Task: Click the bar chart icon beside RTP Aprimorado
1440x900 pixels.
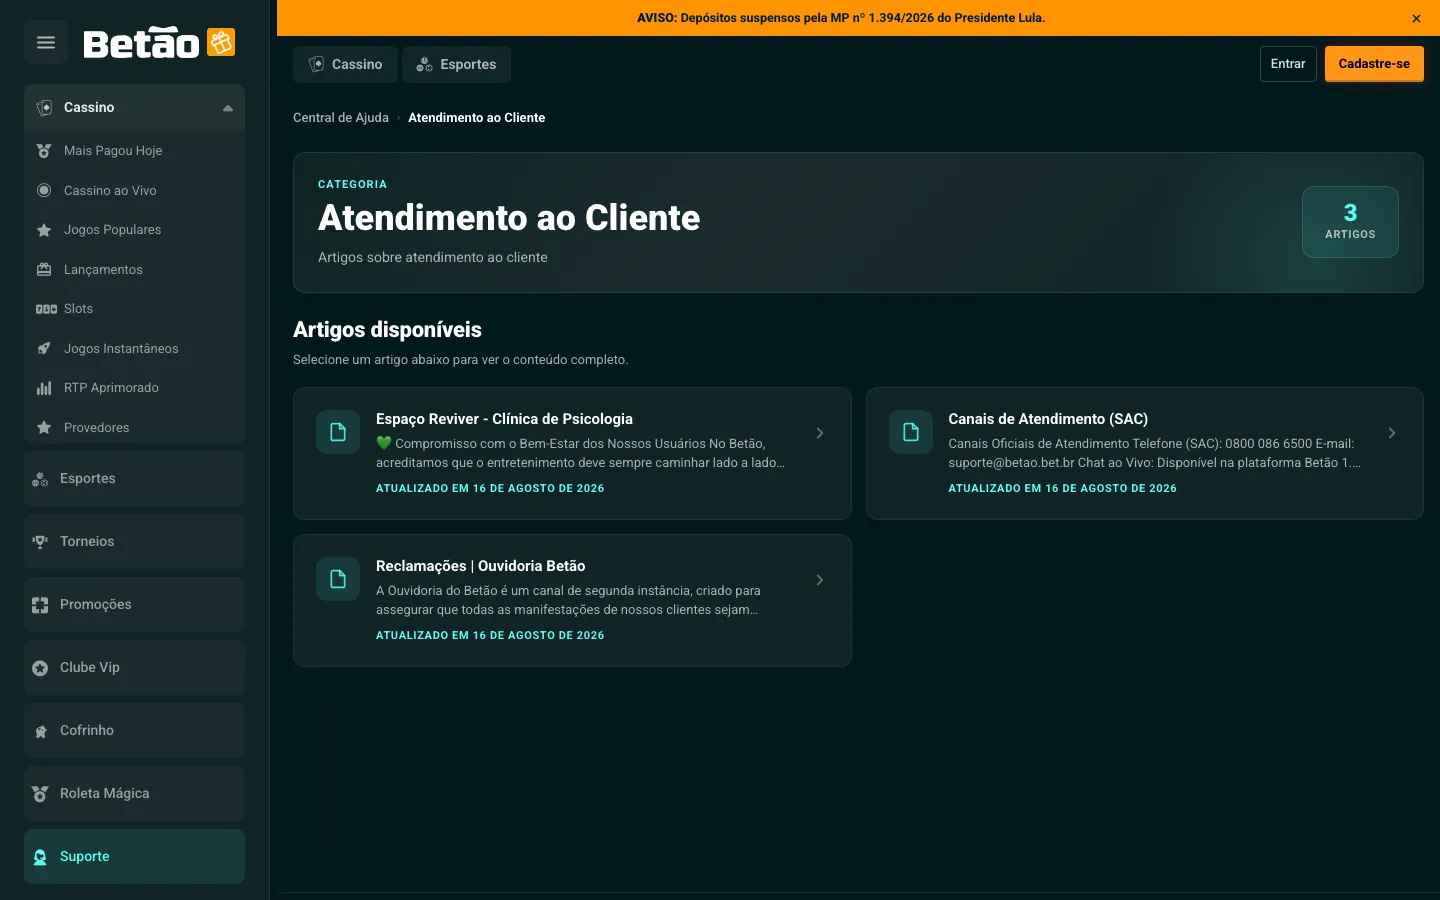Action: [x=44, y=388]
